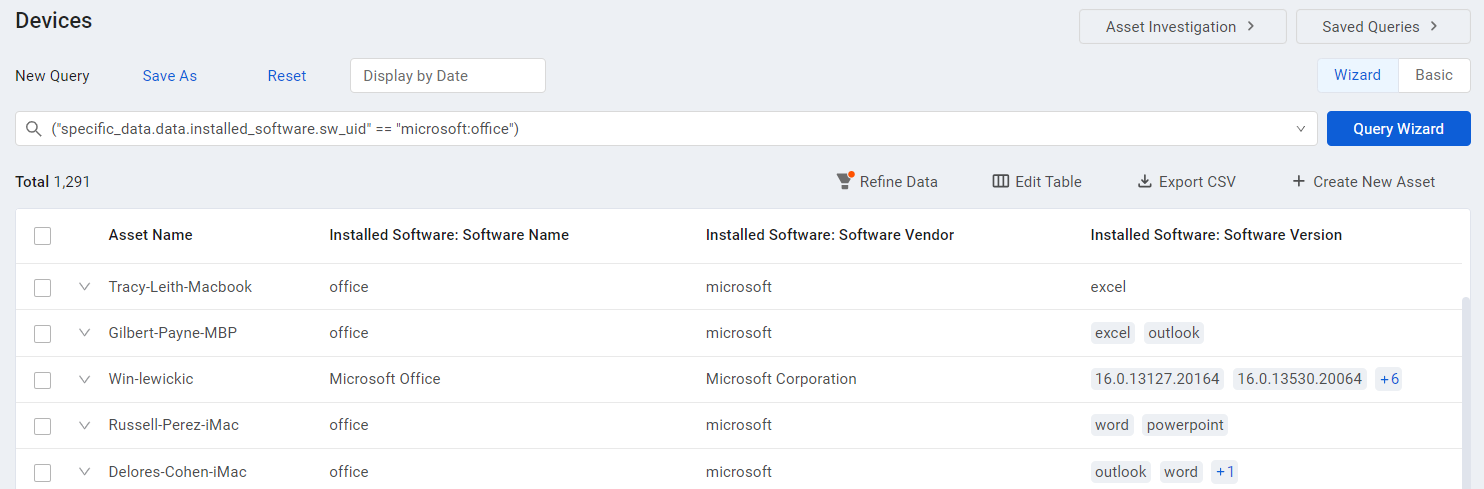The width and height of the screenshot is (1484, 489).
Task: Select the Wizard mode tab
Action: [1357, 75]
